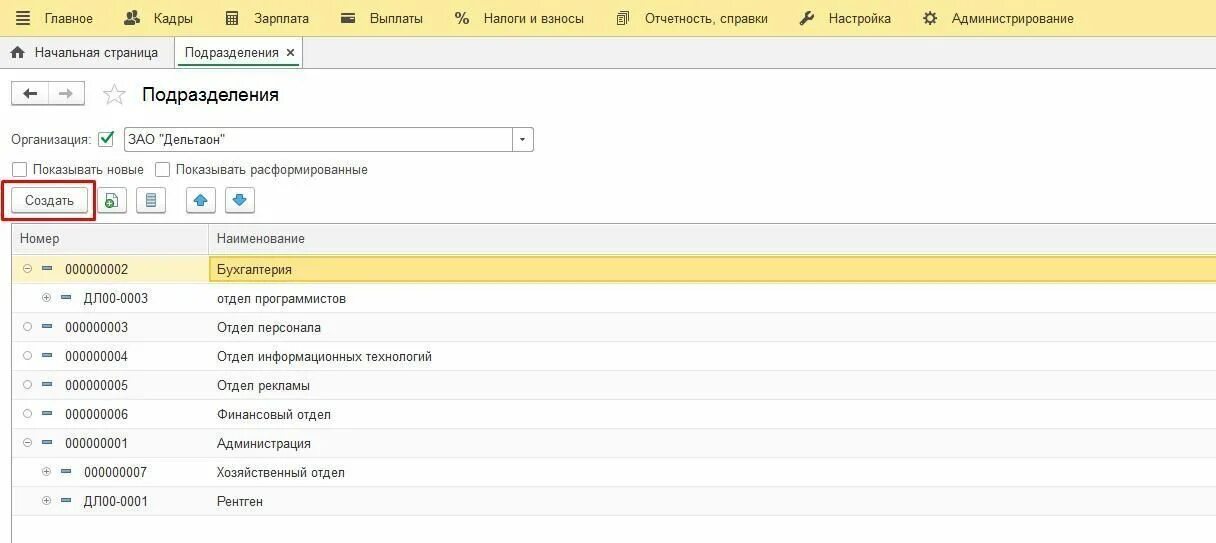
Task: Click the forward navigation arrow
Action: point(66,94)
